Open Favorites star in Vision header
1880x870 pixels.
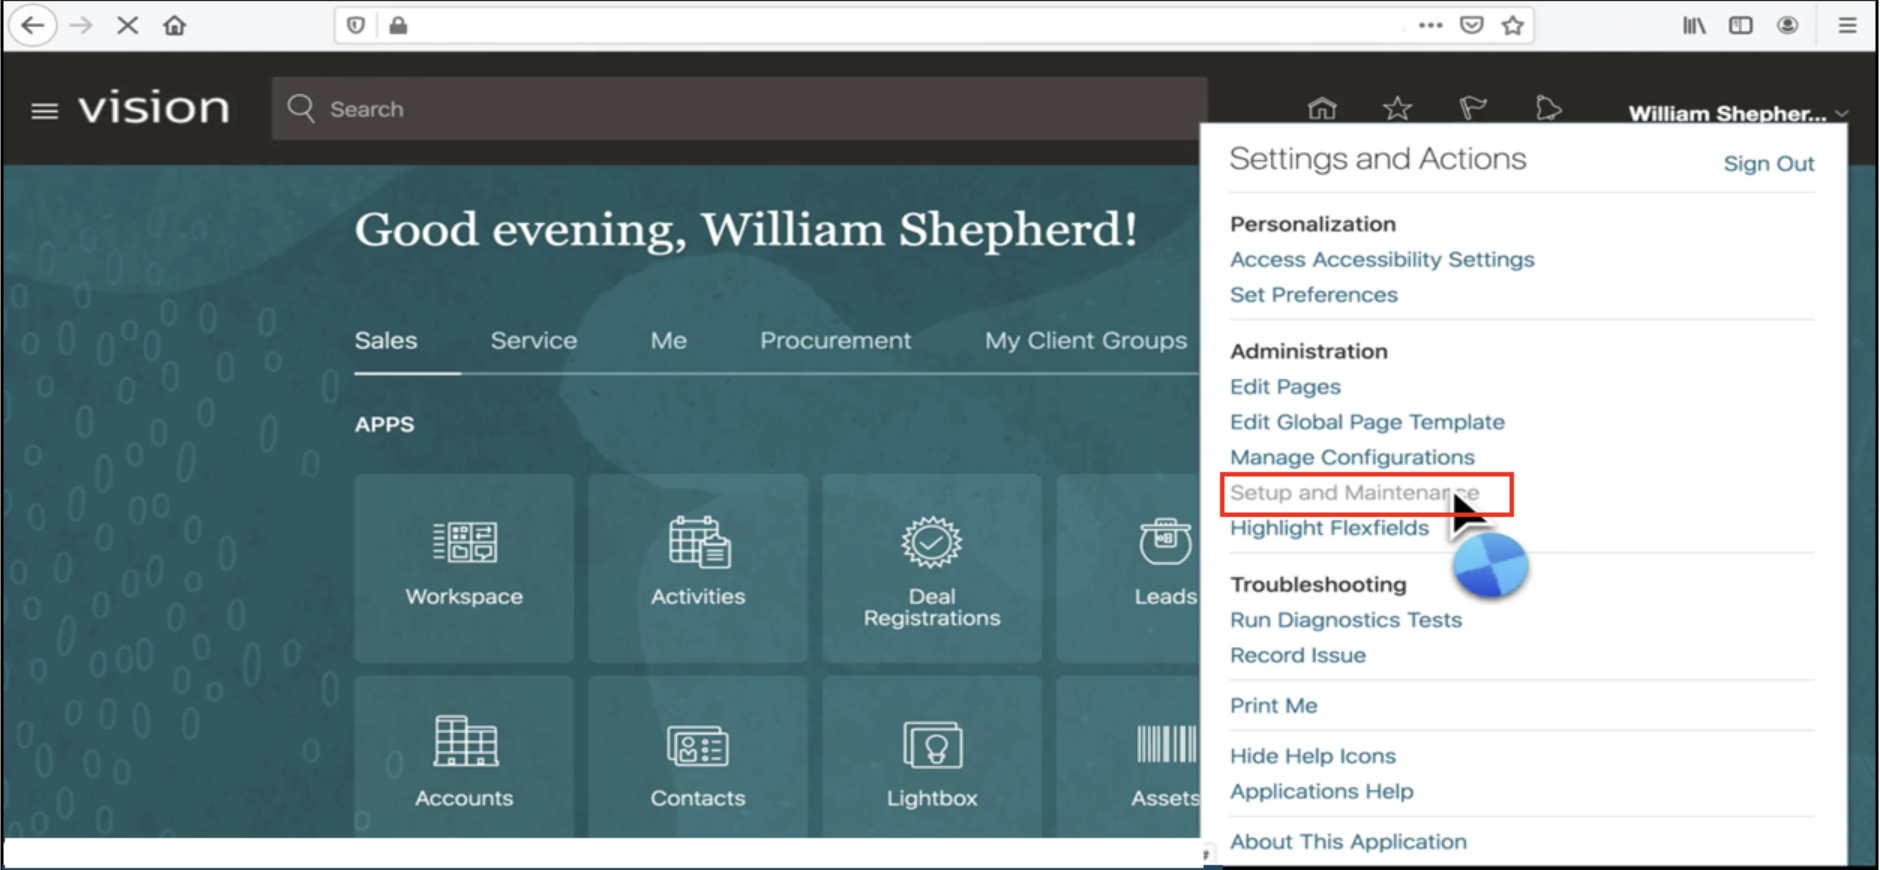[x=1397, y=109]
